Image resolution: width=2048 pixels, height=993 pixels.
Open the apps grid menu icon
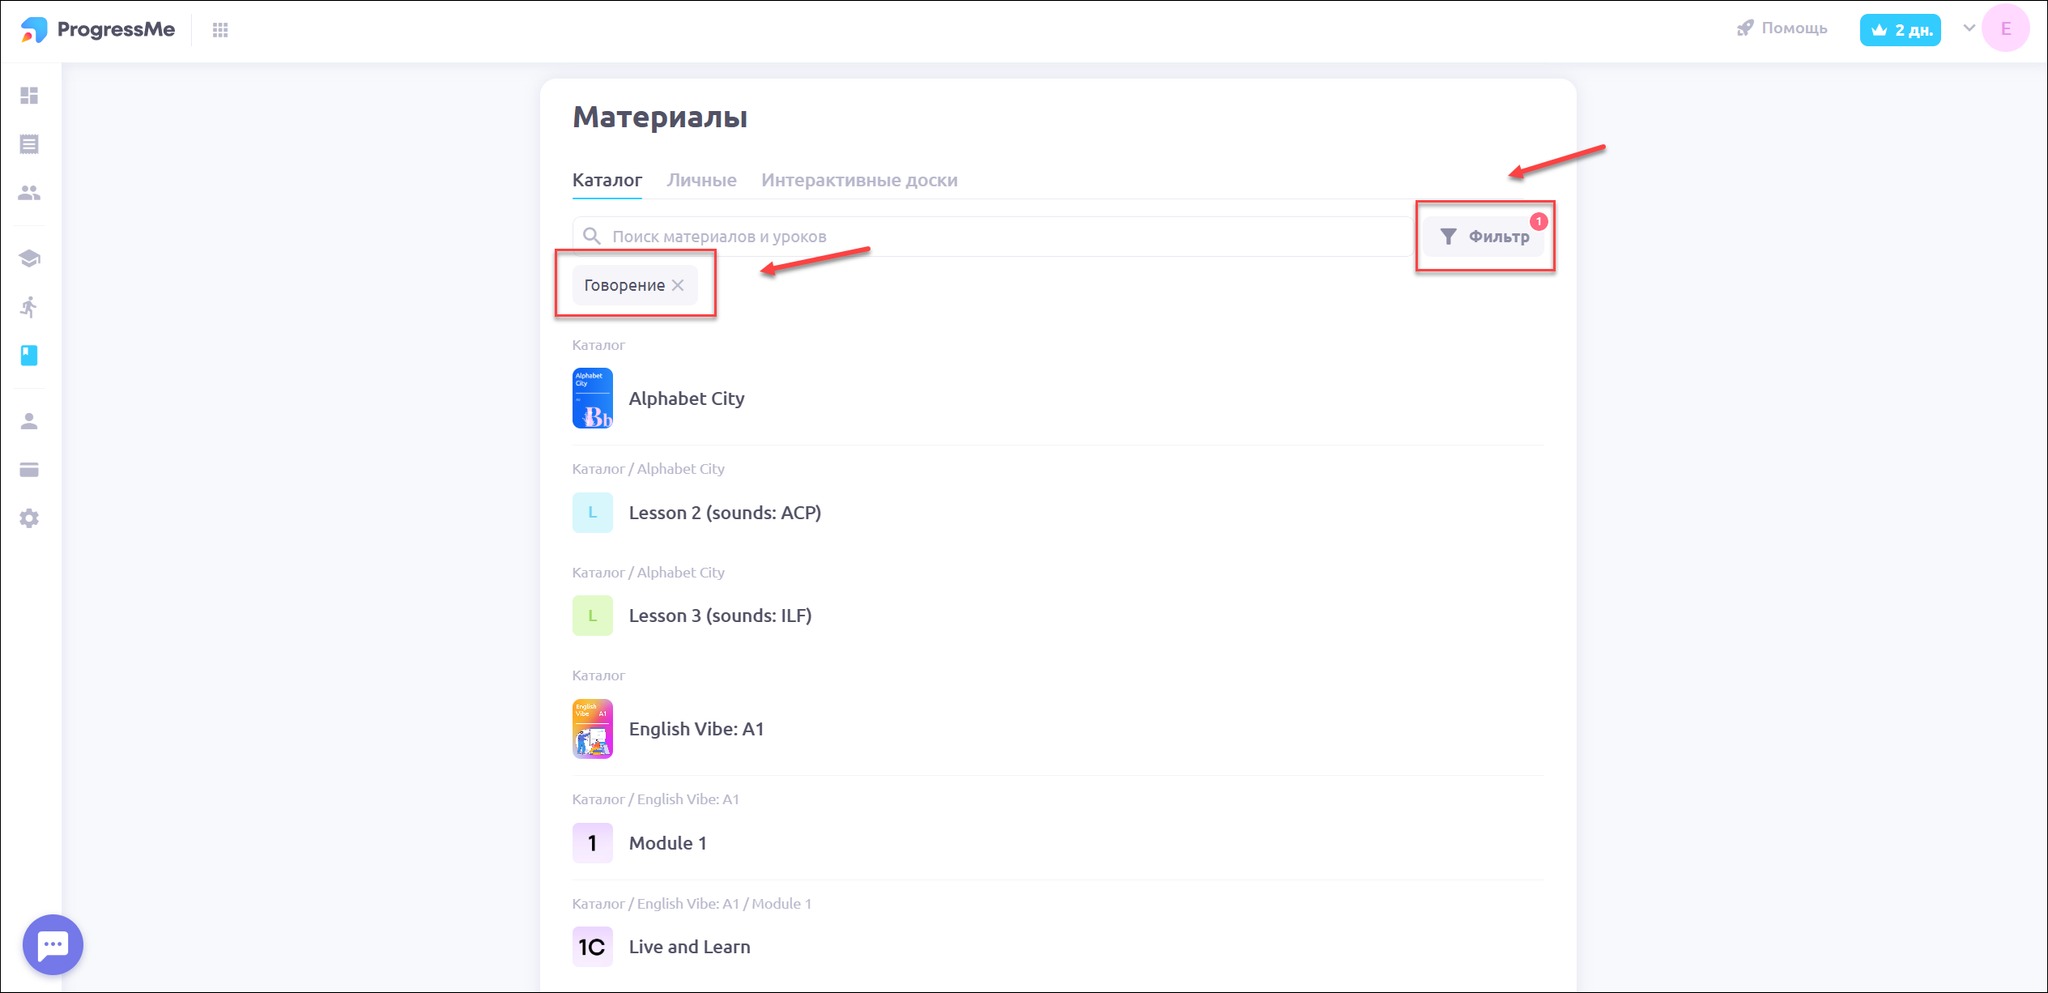[221, 30]
